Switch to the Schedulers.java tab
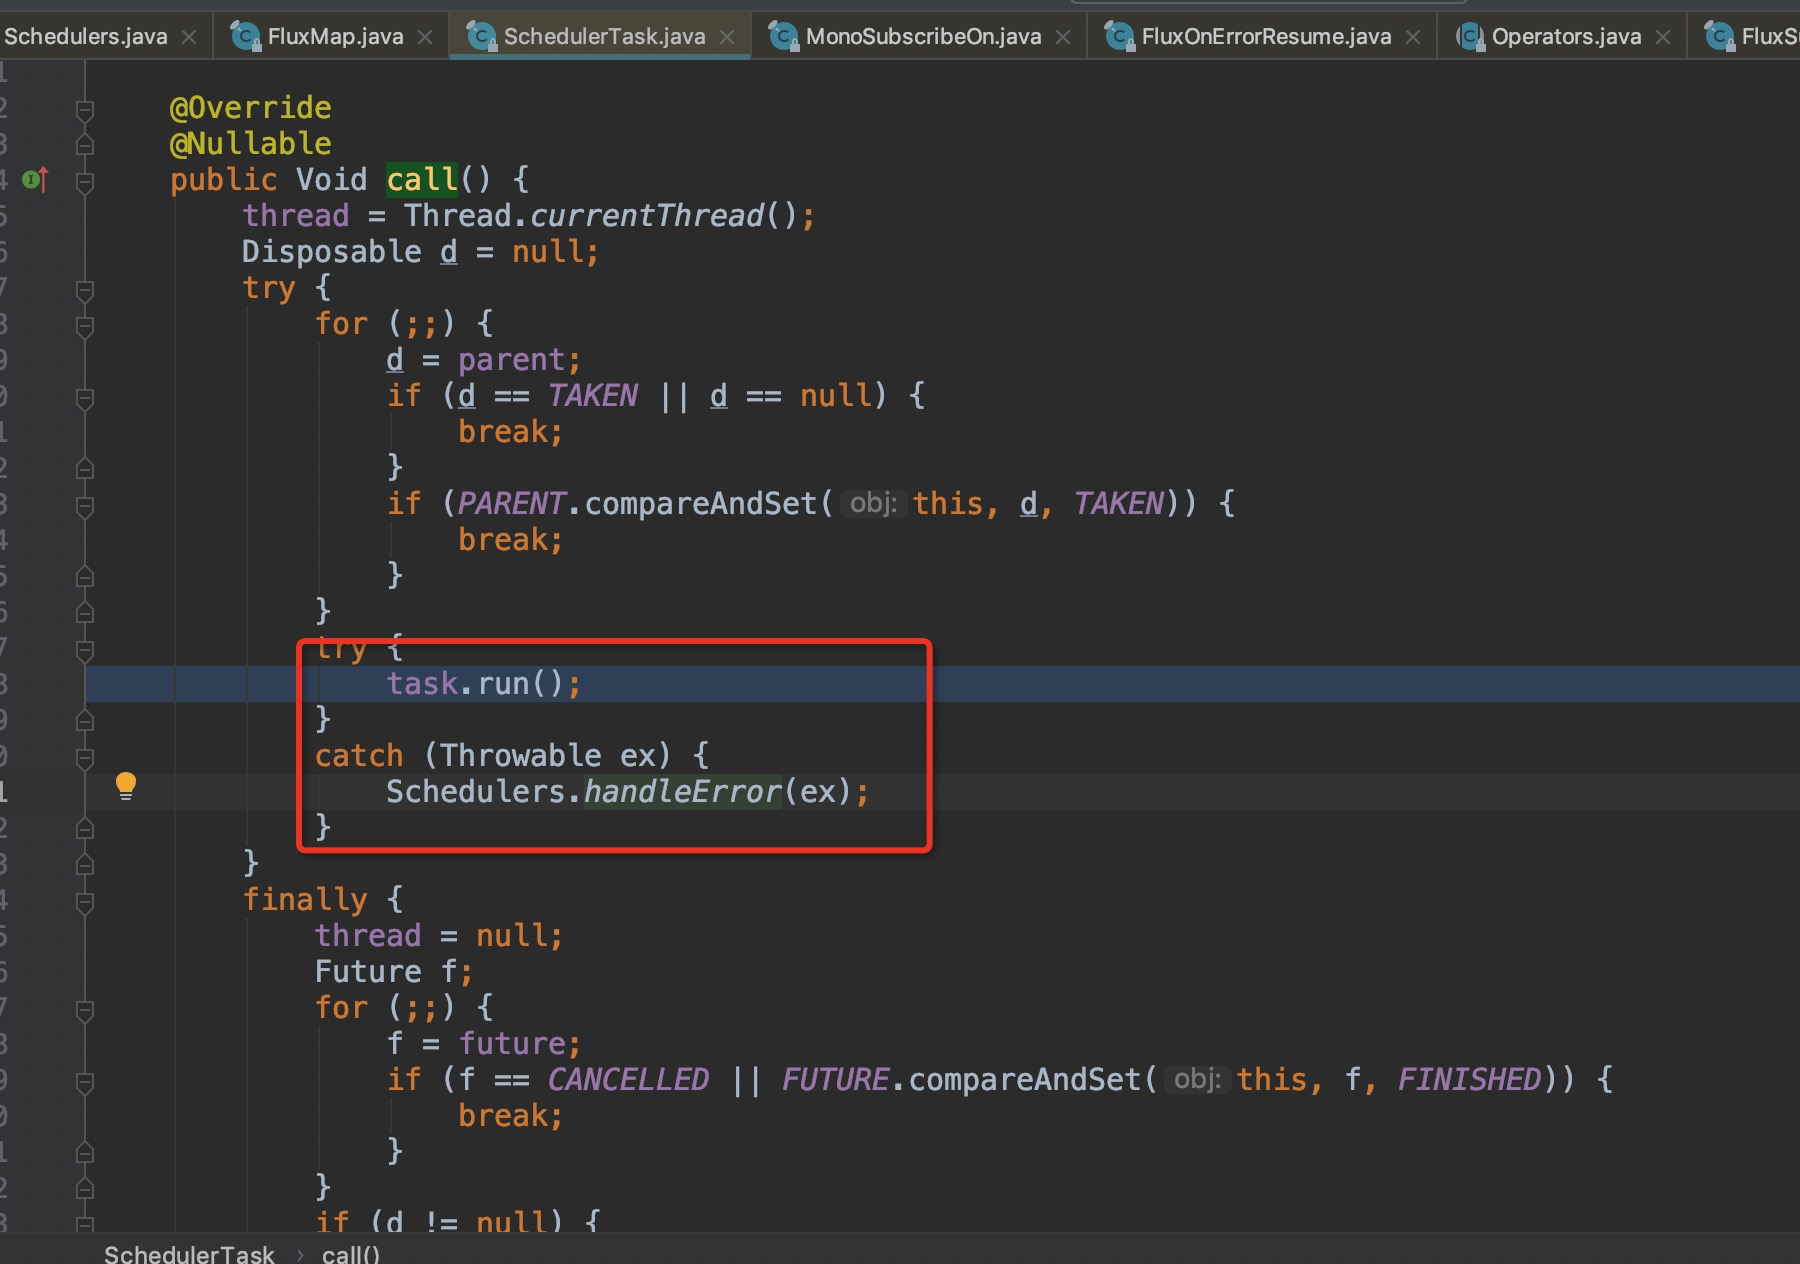The image size is (1800, 1264). click(x=85, y=36)
